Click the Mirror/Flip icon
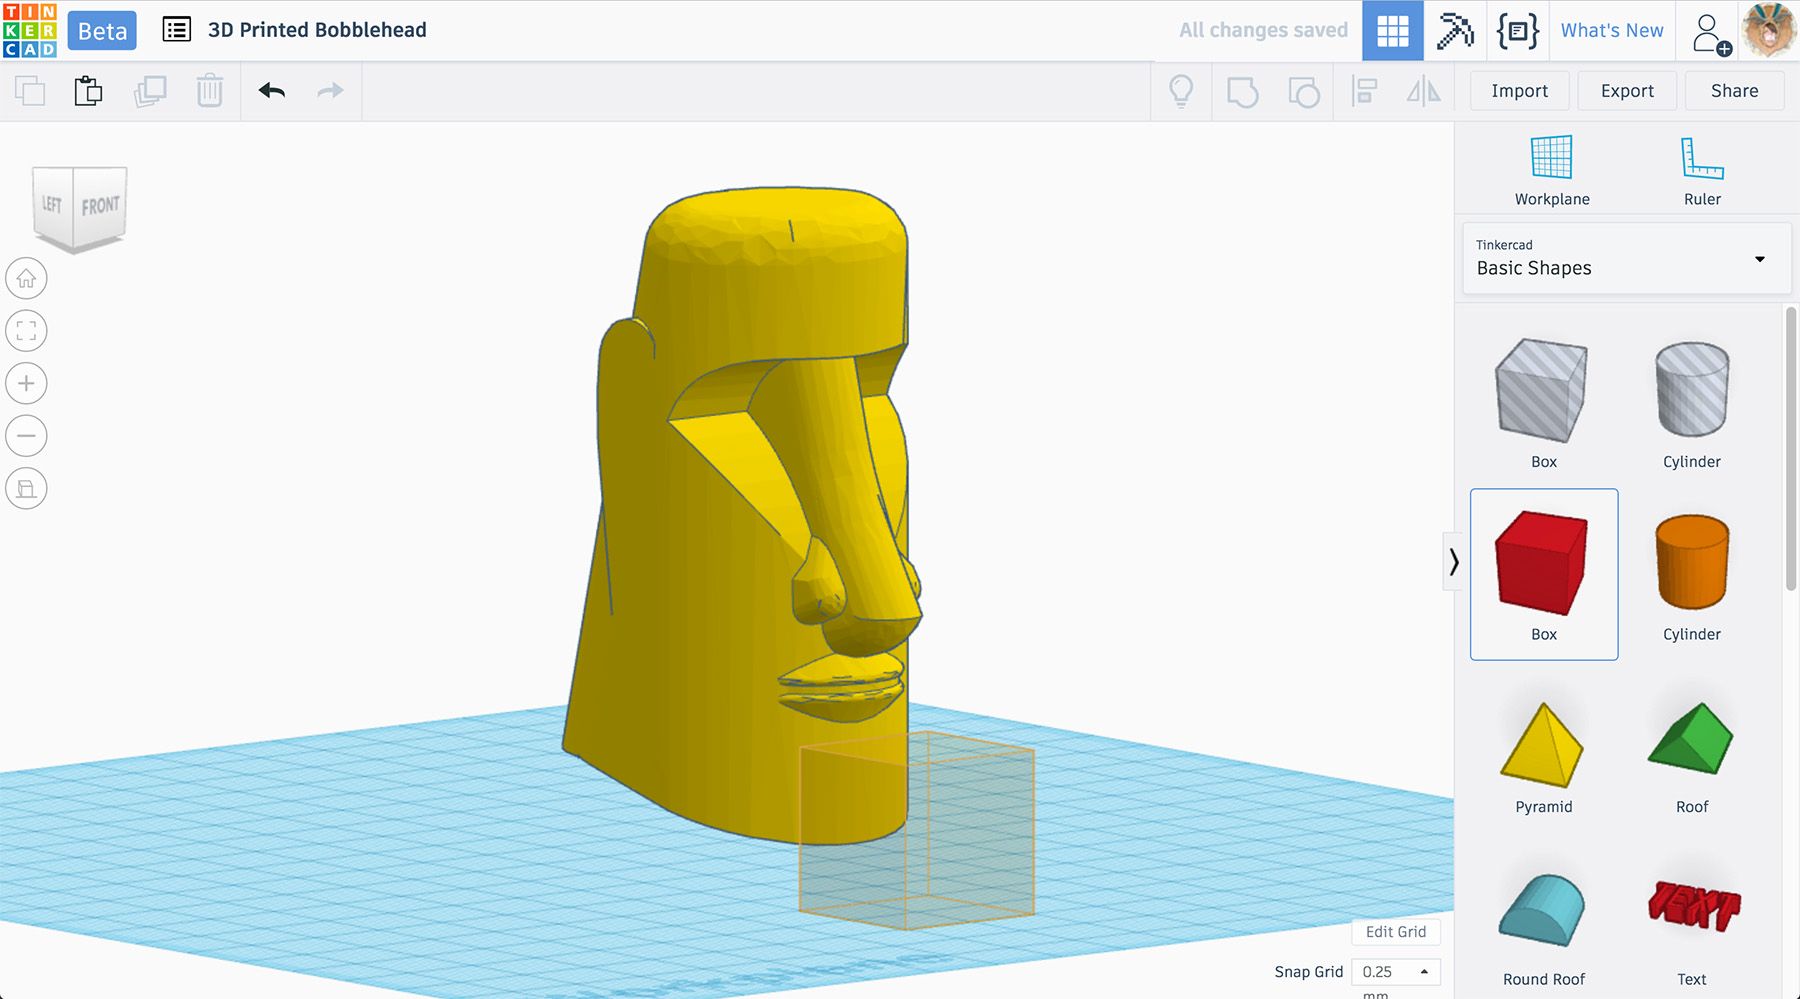This screenshot has height=999, width=1800. (x=1424, y=91)
